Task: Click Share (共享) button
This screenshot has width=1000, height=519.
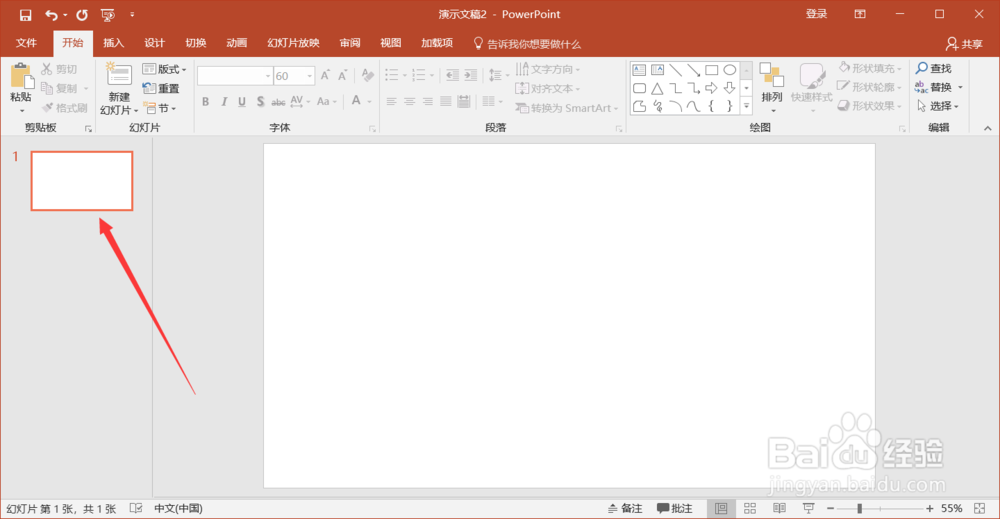Action: (964, 43)
